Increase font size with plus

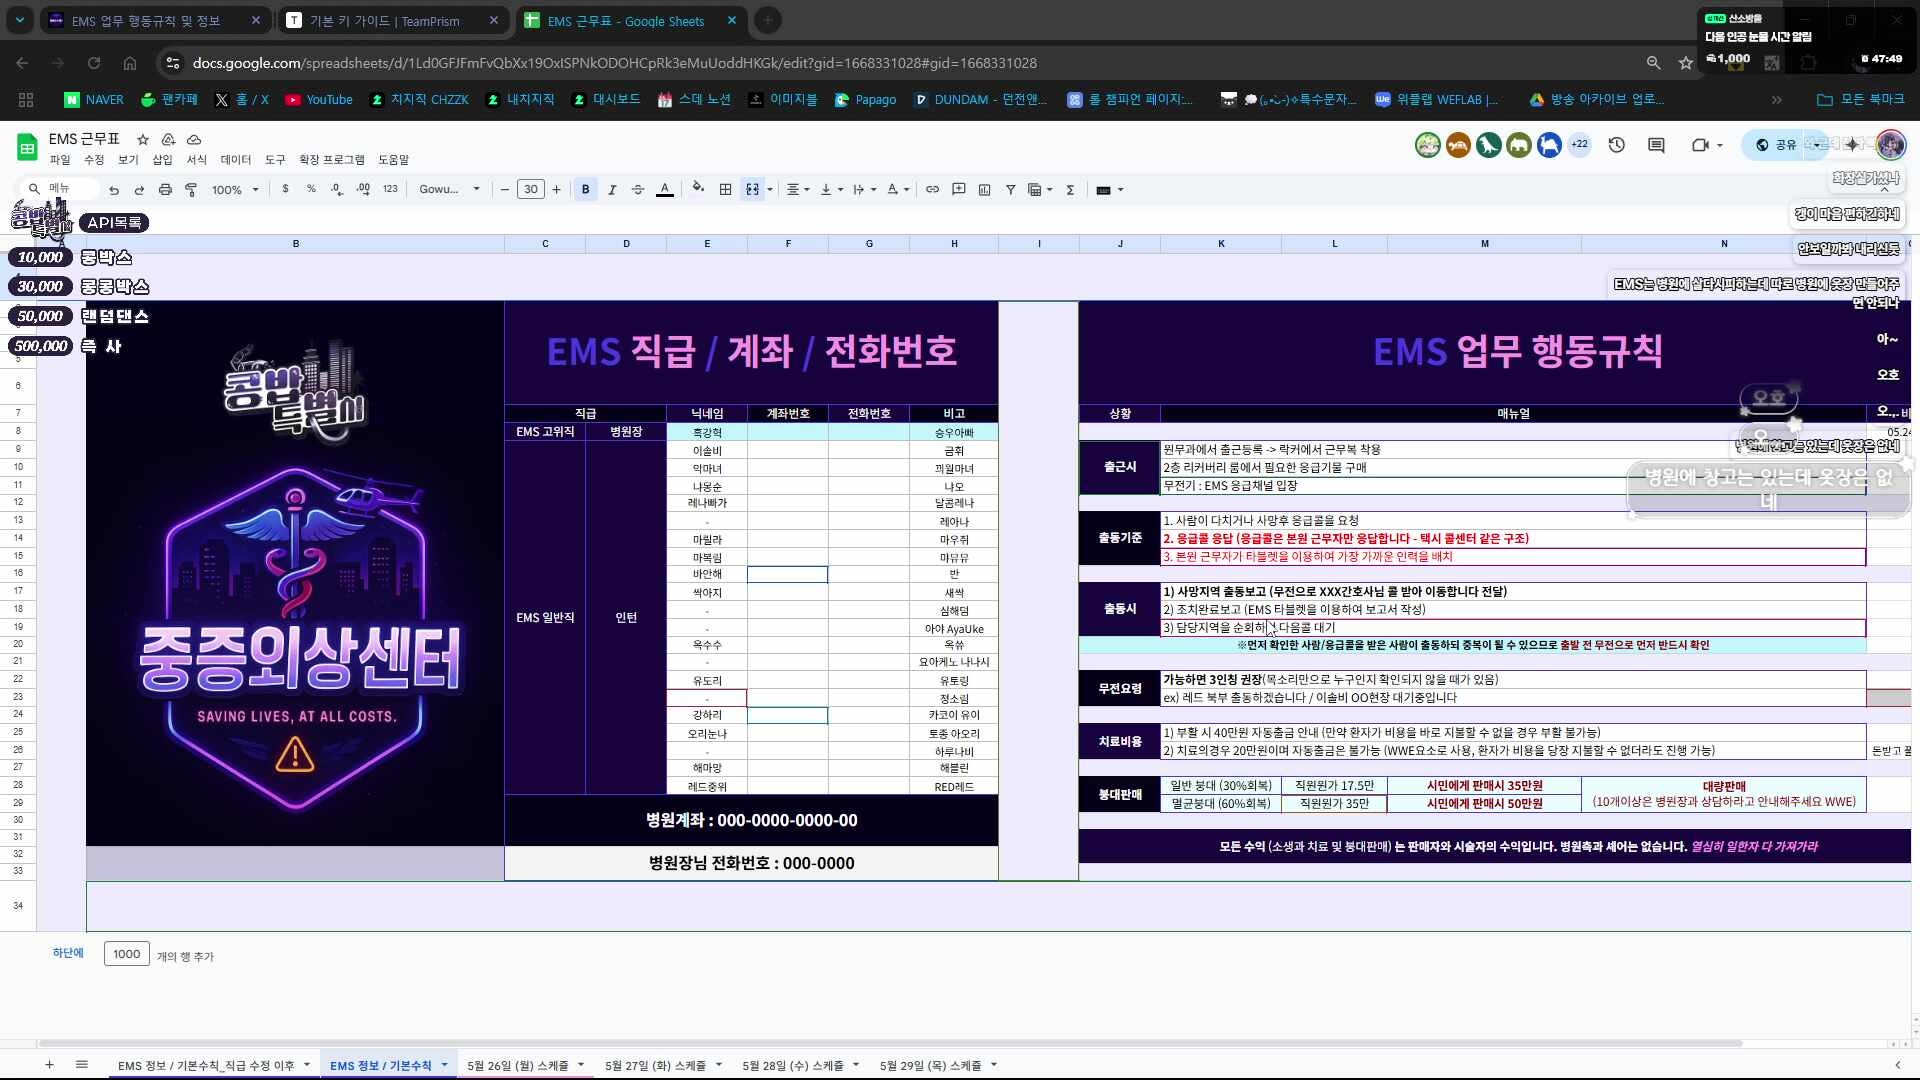(x=557, y=189)
